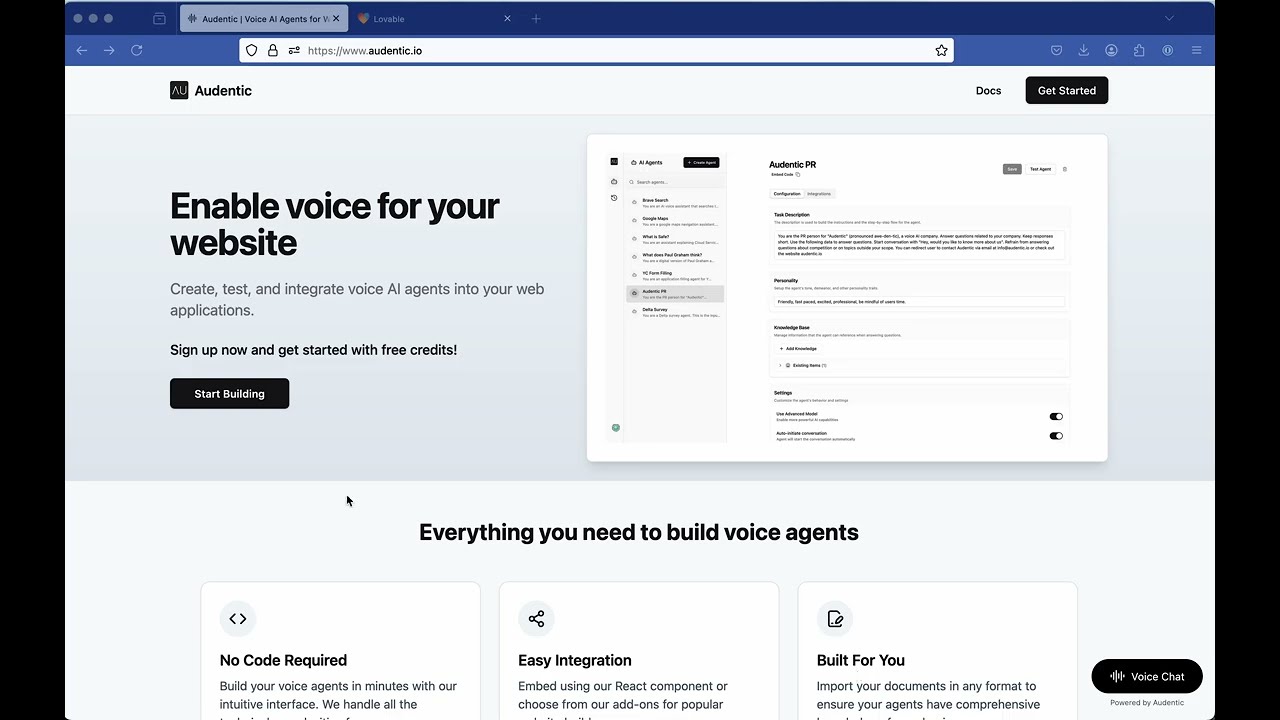Click the document edit icon on Built For You
The width and height of the screenshot is (1280, 720).
pyautogui.click(x=835, y=619)
